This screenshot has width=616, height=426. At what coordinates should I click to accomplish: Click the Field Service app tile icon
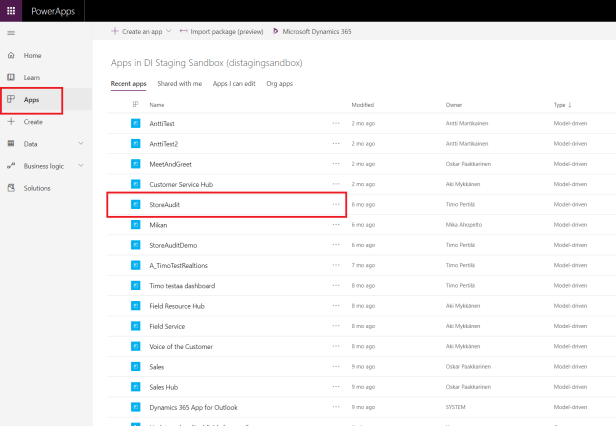pos(136,326)
